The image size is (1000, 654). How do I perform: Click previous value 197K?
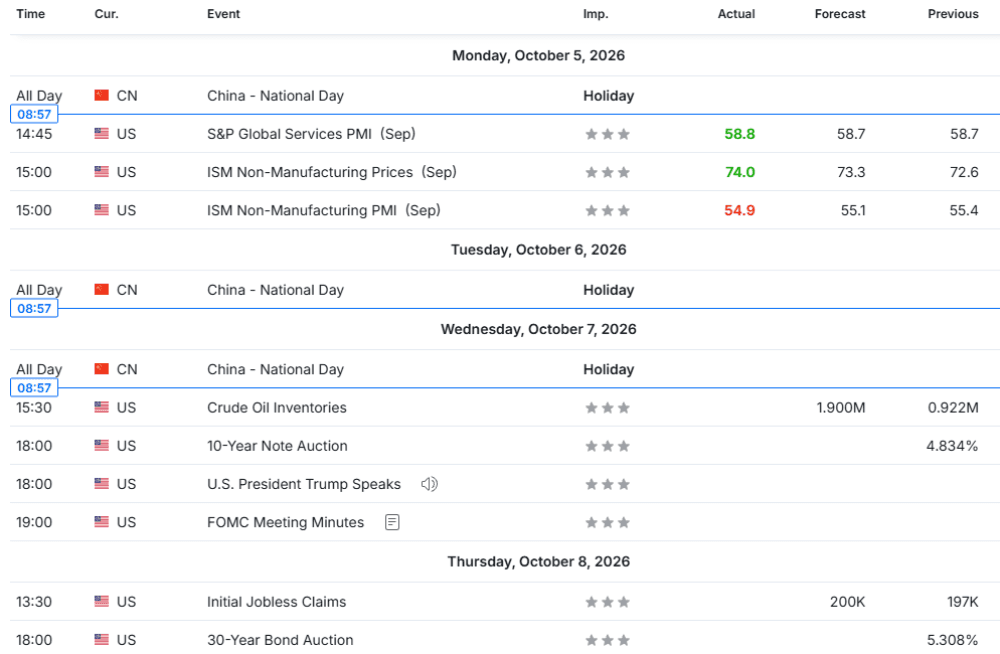point(963,602)
